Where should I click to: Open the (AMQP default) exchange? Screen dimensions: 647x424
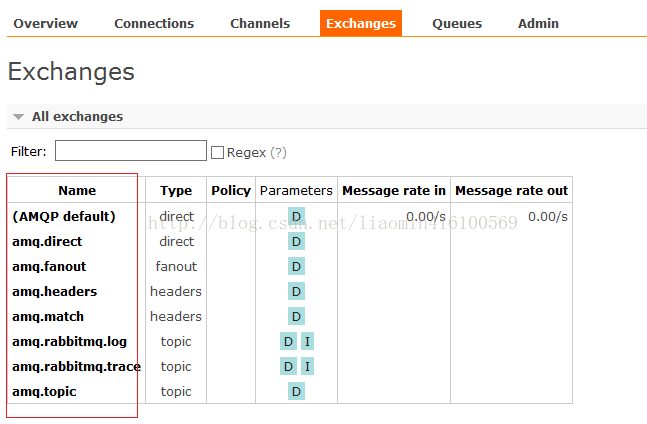pos(64,217)
